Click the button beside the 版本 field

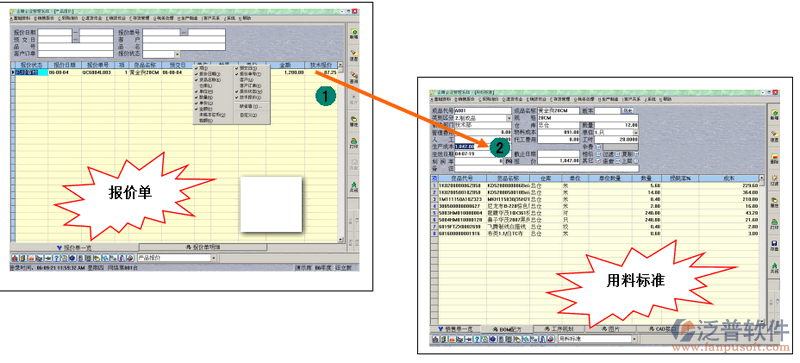[x=627, y=110]
